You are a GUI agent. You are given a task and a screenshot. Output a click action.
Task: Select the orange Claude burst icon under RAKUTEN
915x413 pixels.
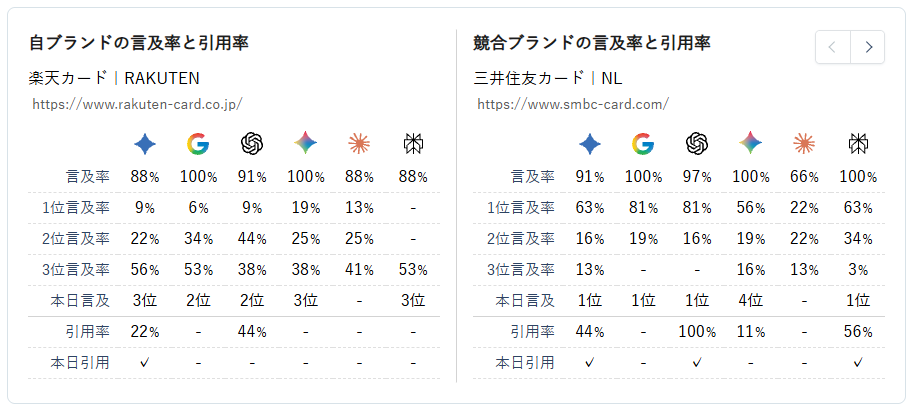(359, 144)
